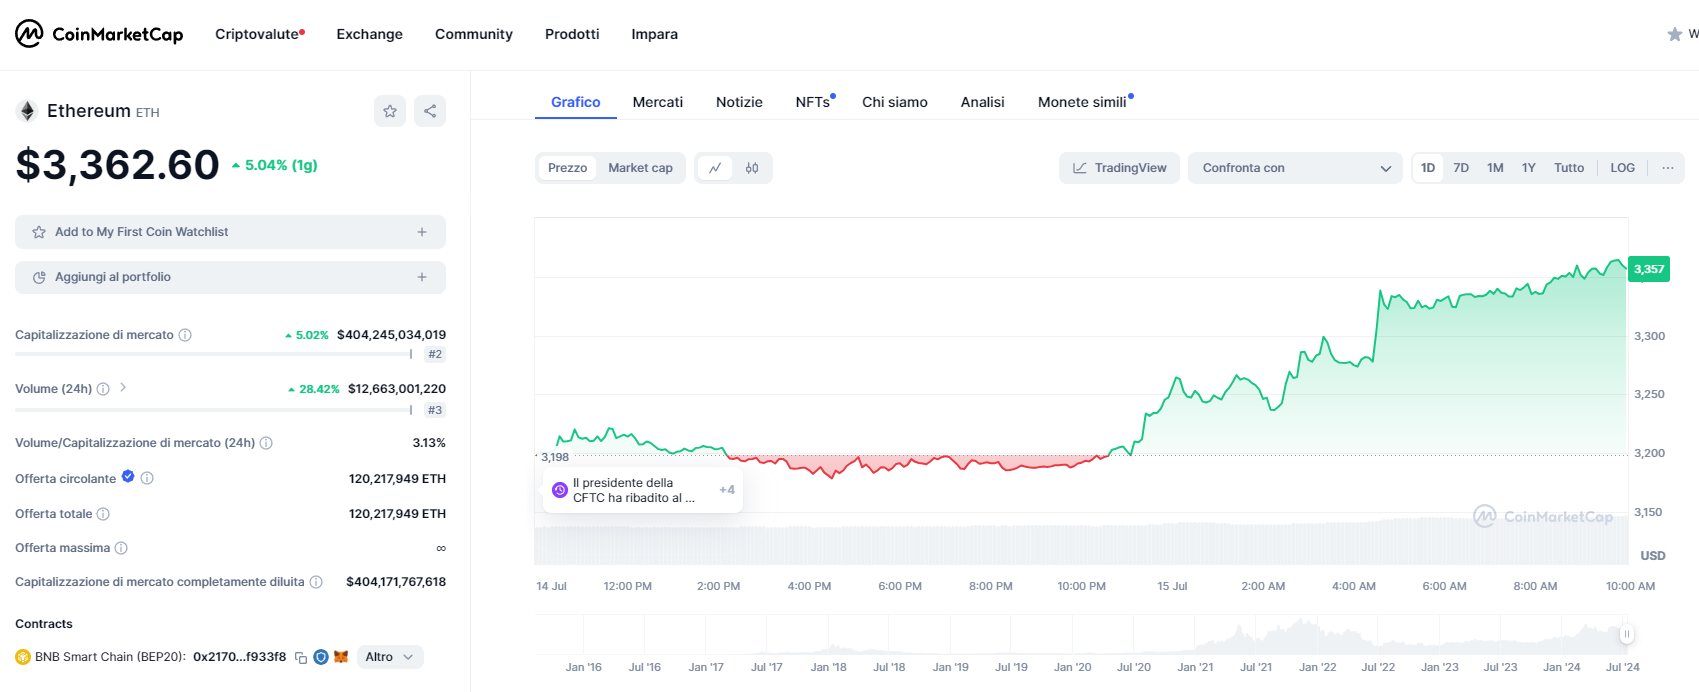Screen dimensions: 1699x692
Task: Toggle LOG scale on chart
Action: 1622,168
